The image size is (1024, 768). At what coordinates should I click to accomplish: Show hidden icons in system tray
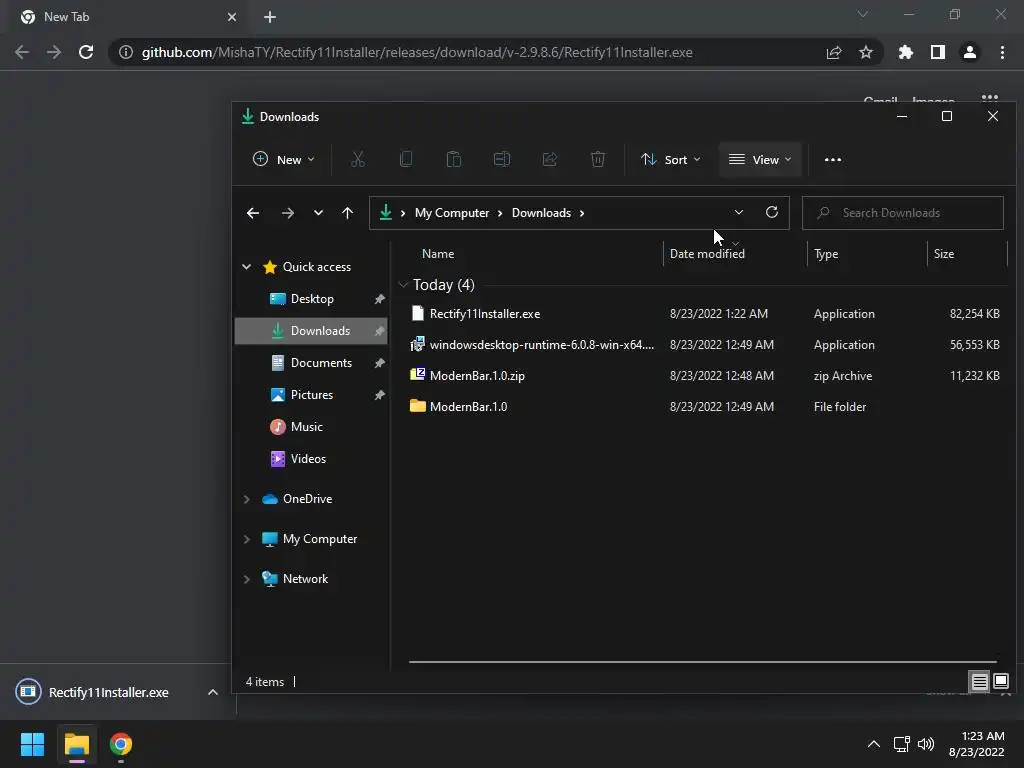(873, 744)
